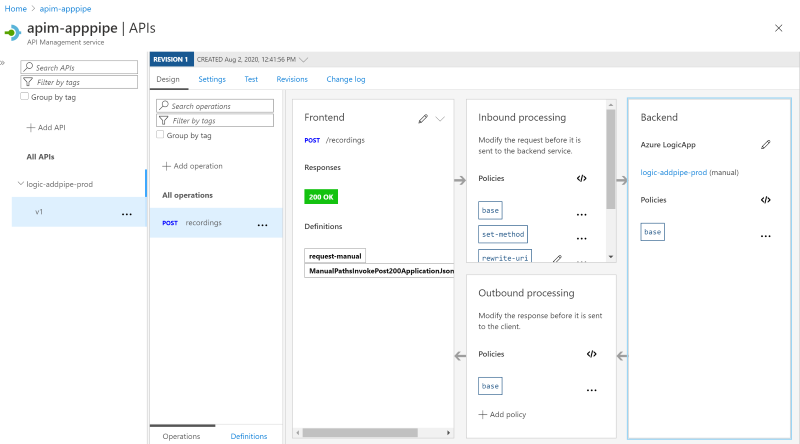Open apim-apppipe breadcrumb link

[x=65, y=9]
